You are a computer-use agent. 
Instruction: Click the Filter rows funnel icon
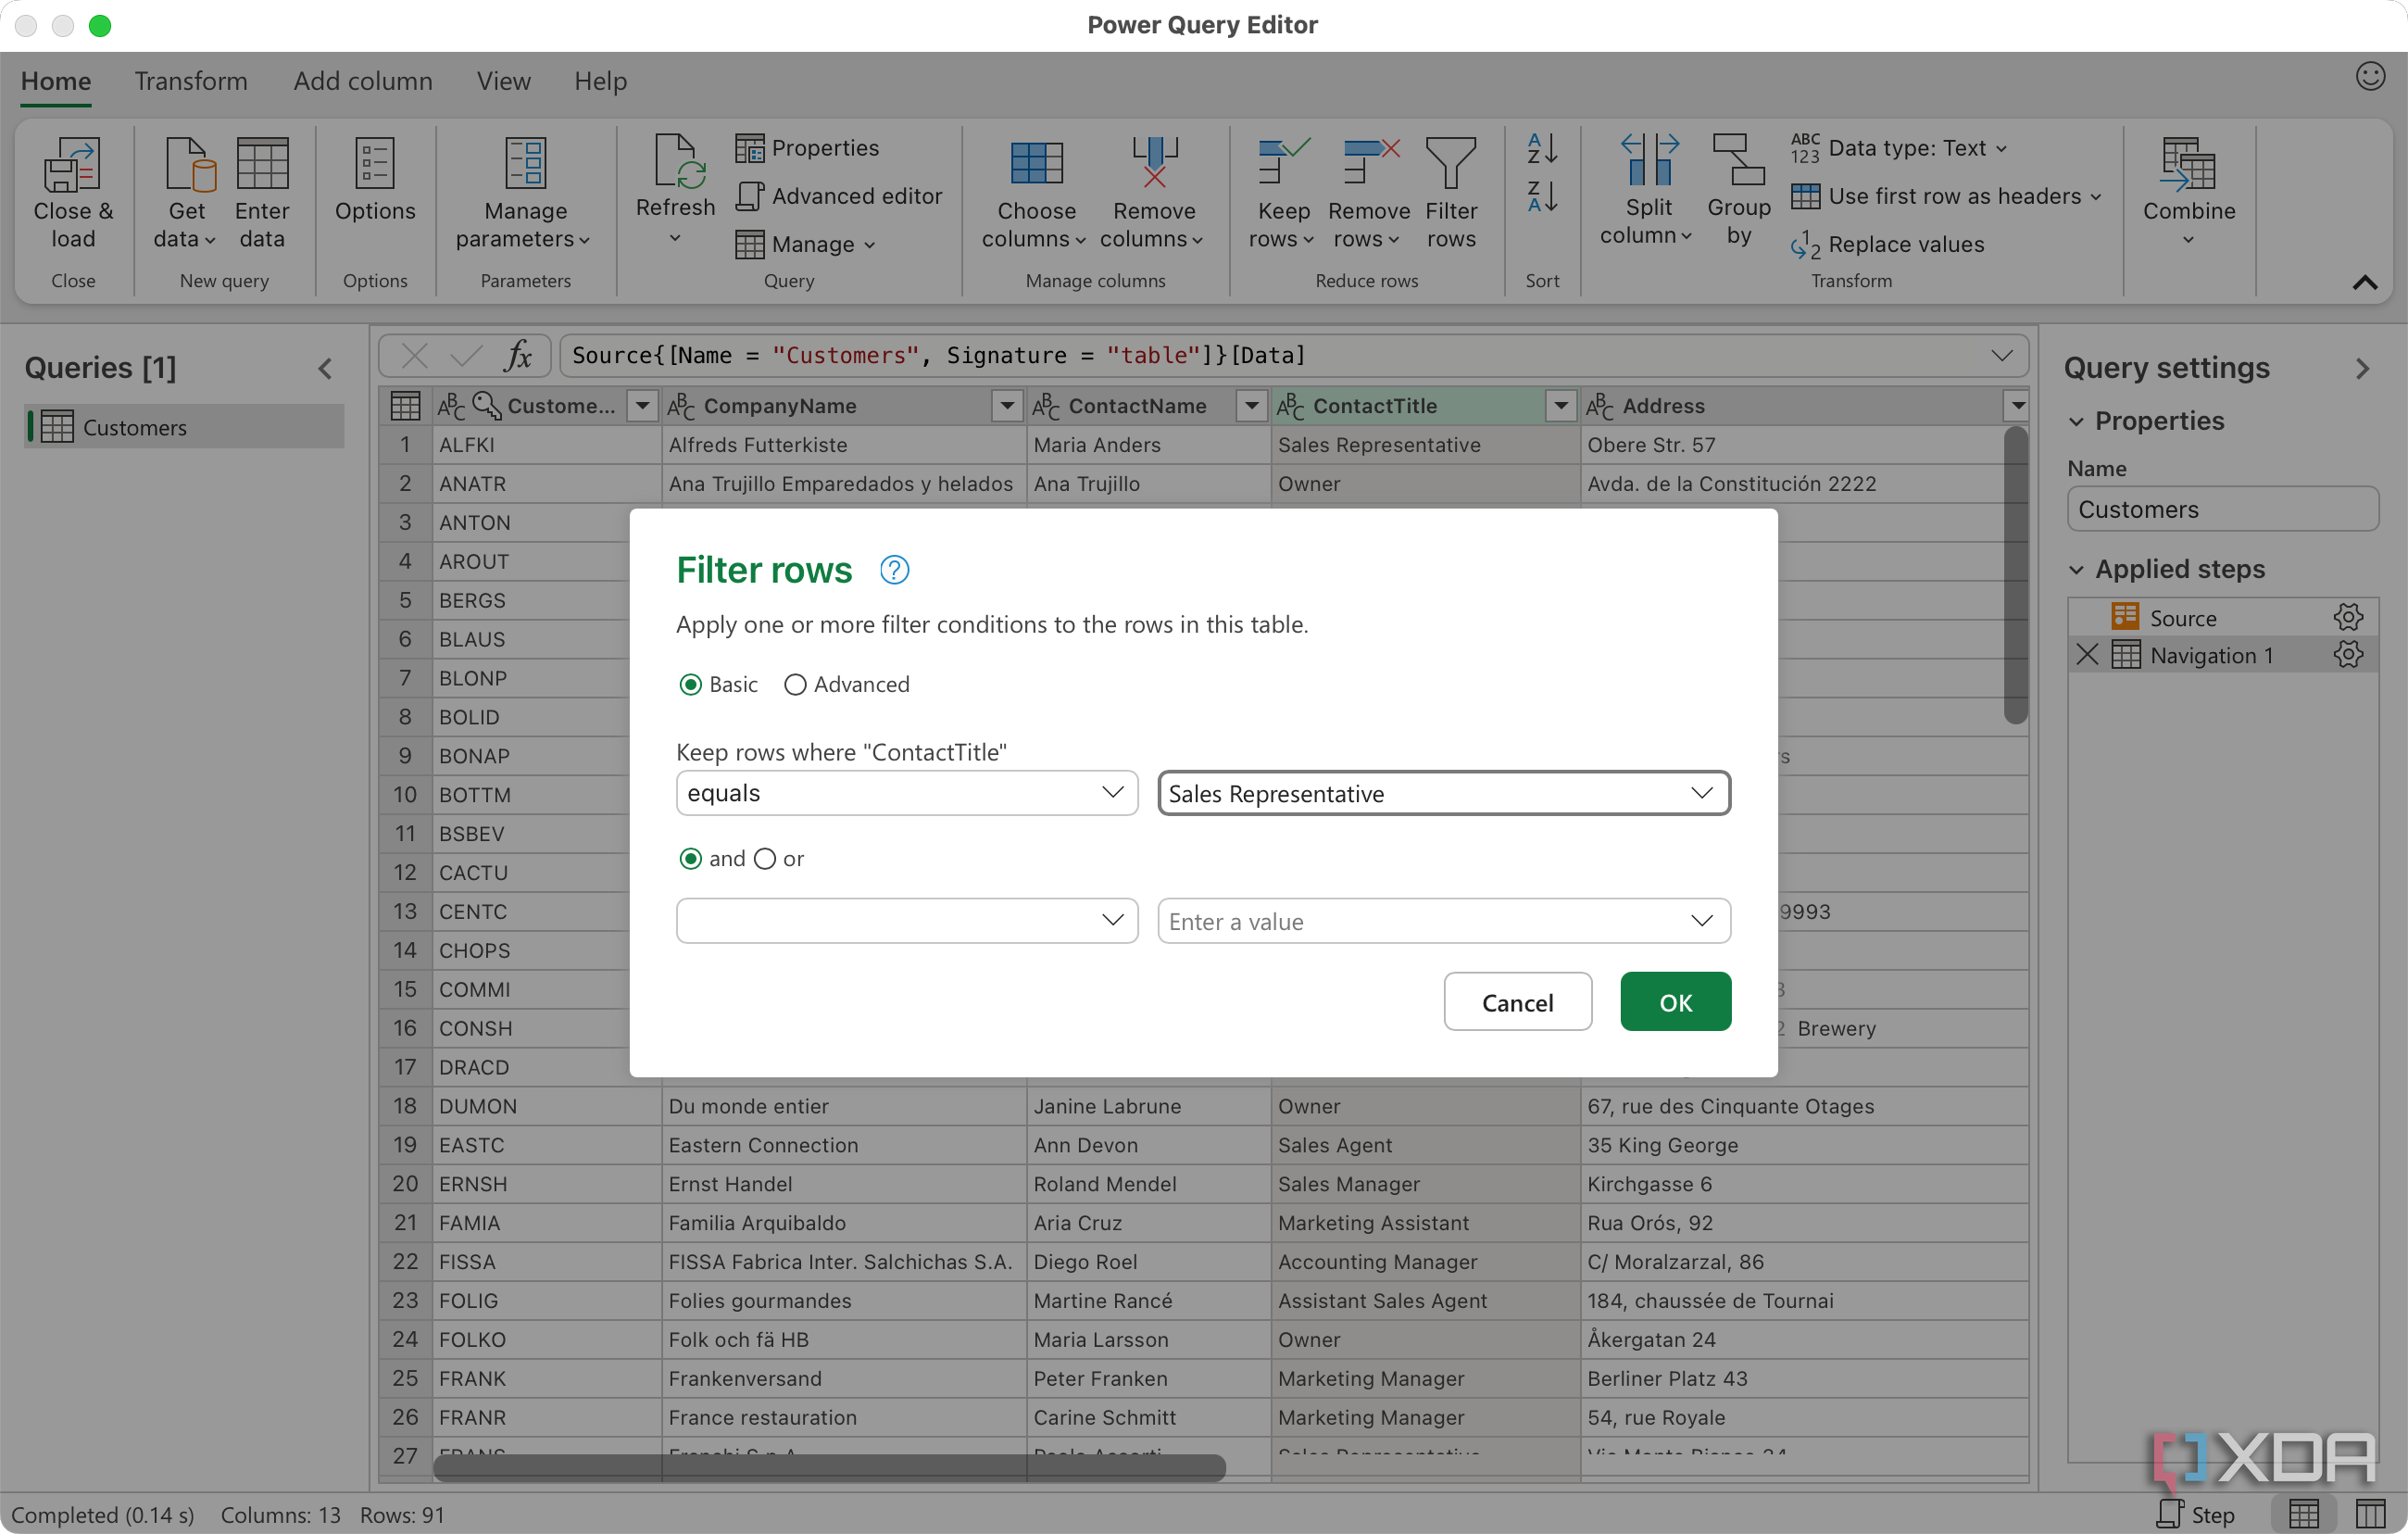[x=1451, y=164]
